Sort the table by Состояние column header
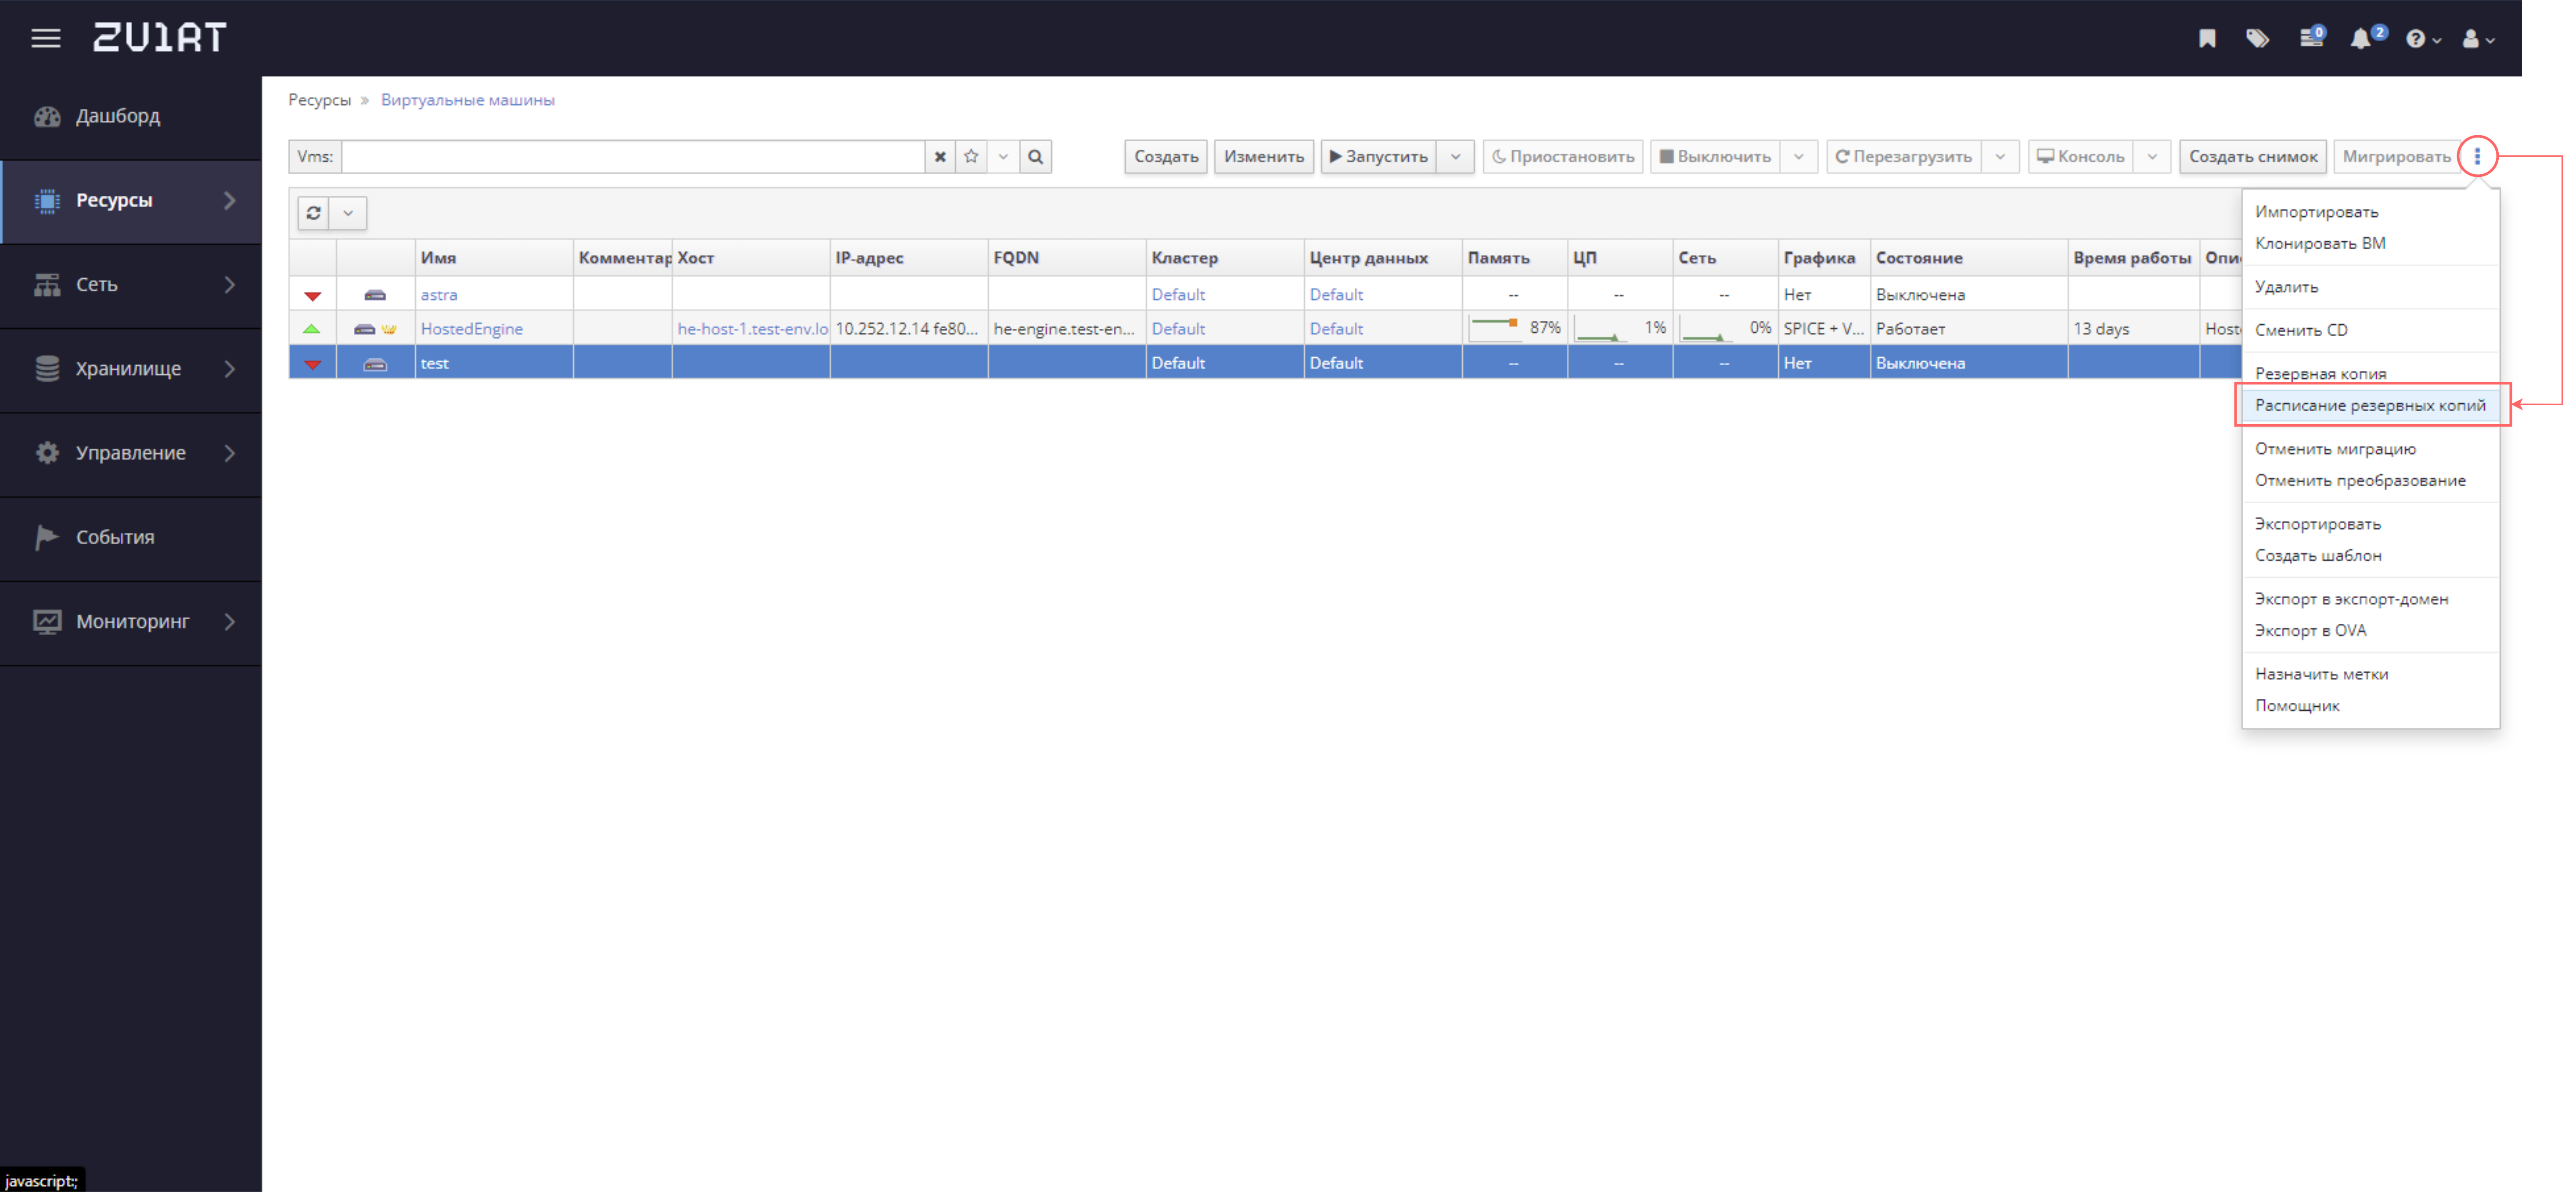 [1968, 258]
